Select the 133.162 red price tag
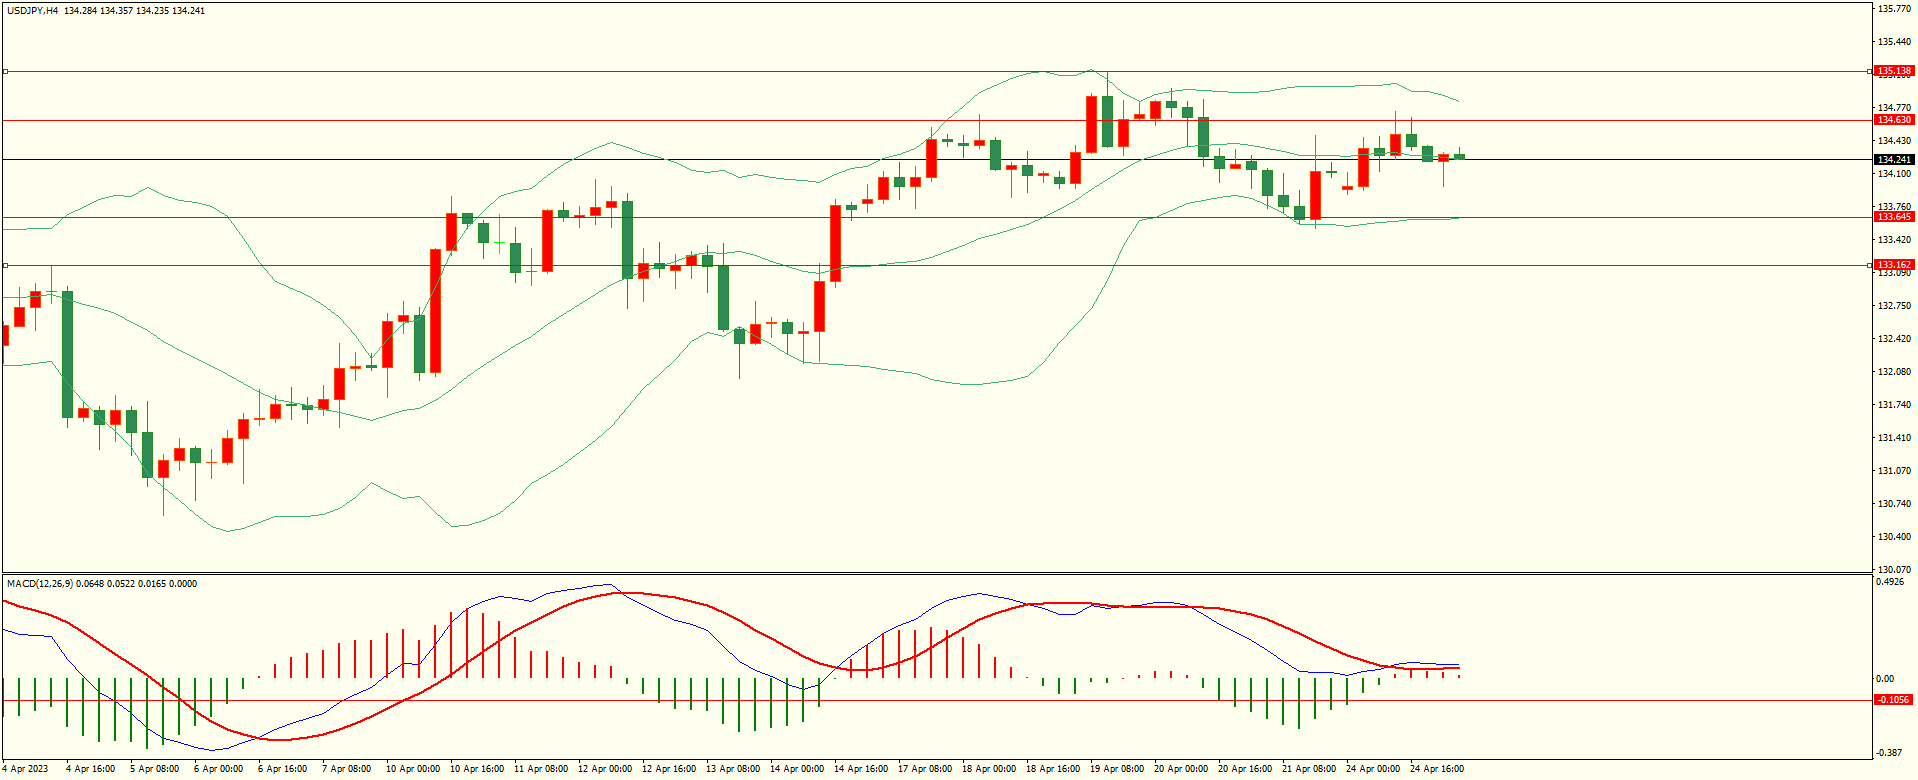The image size is (1918, 780). coord(1893,265)
